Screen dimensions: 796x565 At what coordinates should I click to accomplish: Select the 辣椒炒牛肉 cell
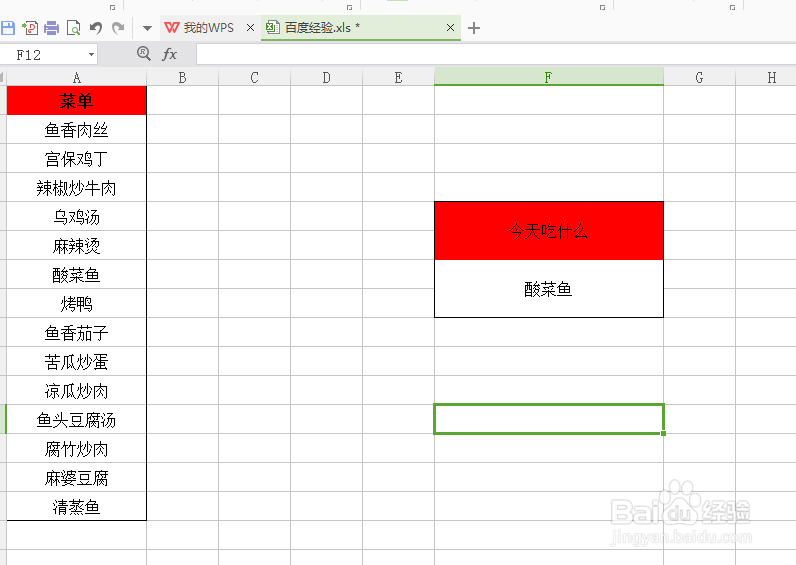pos(77,188)
